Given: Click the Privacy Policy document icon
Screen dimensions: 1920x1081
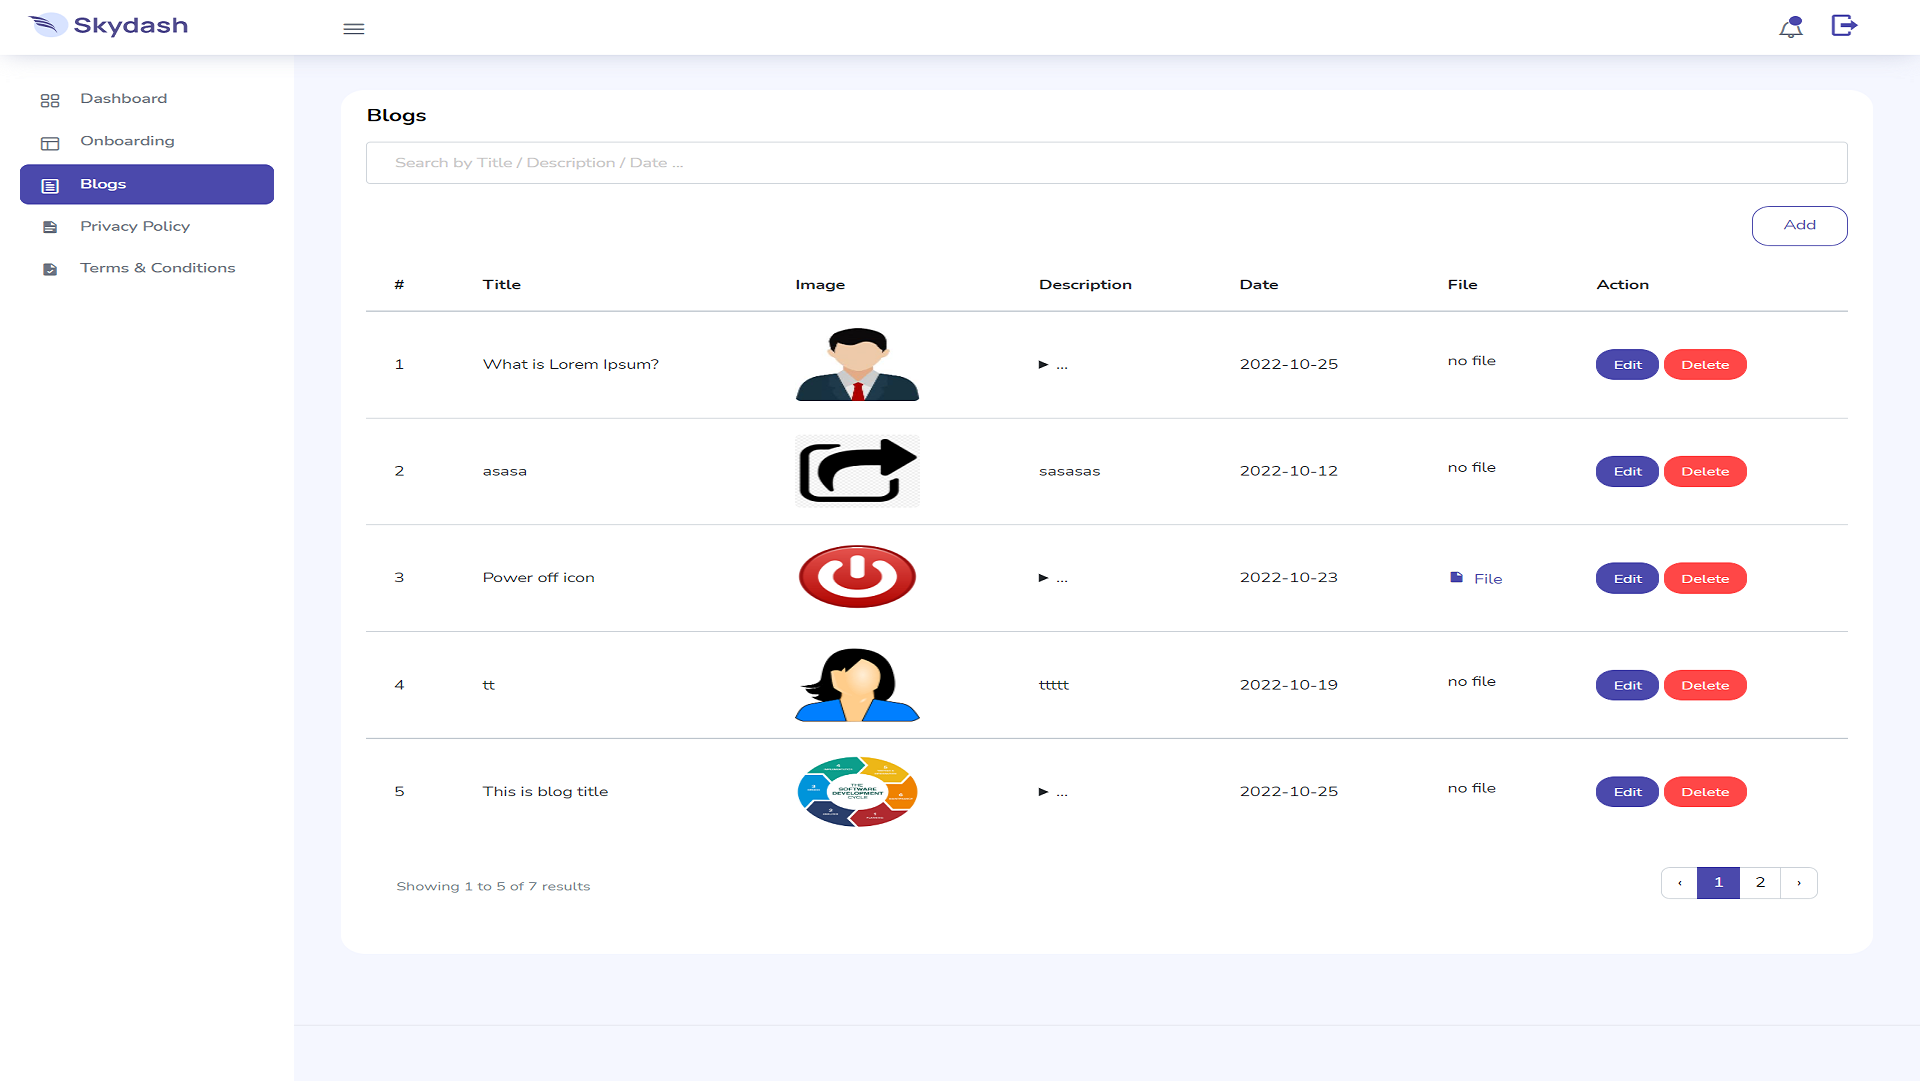Looking at the screenshot, I should pyautogui.click(x=50, y=228).
